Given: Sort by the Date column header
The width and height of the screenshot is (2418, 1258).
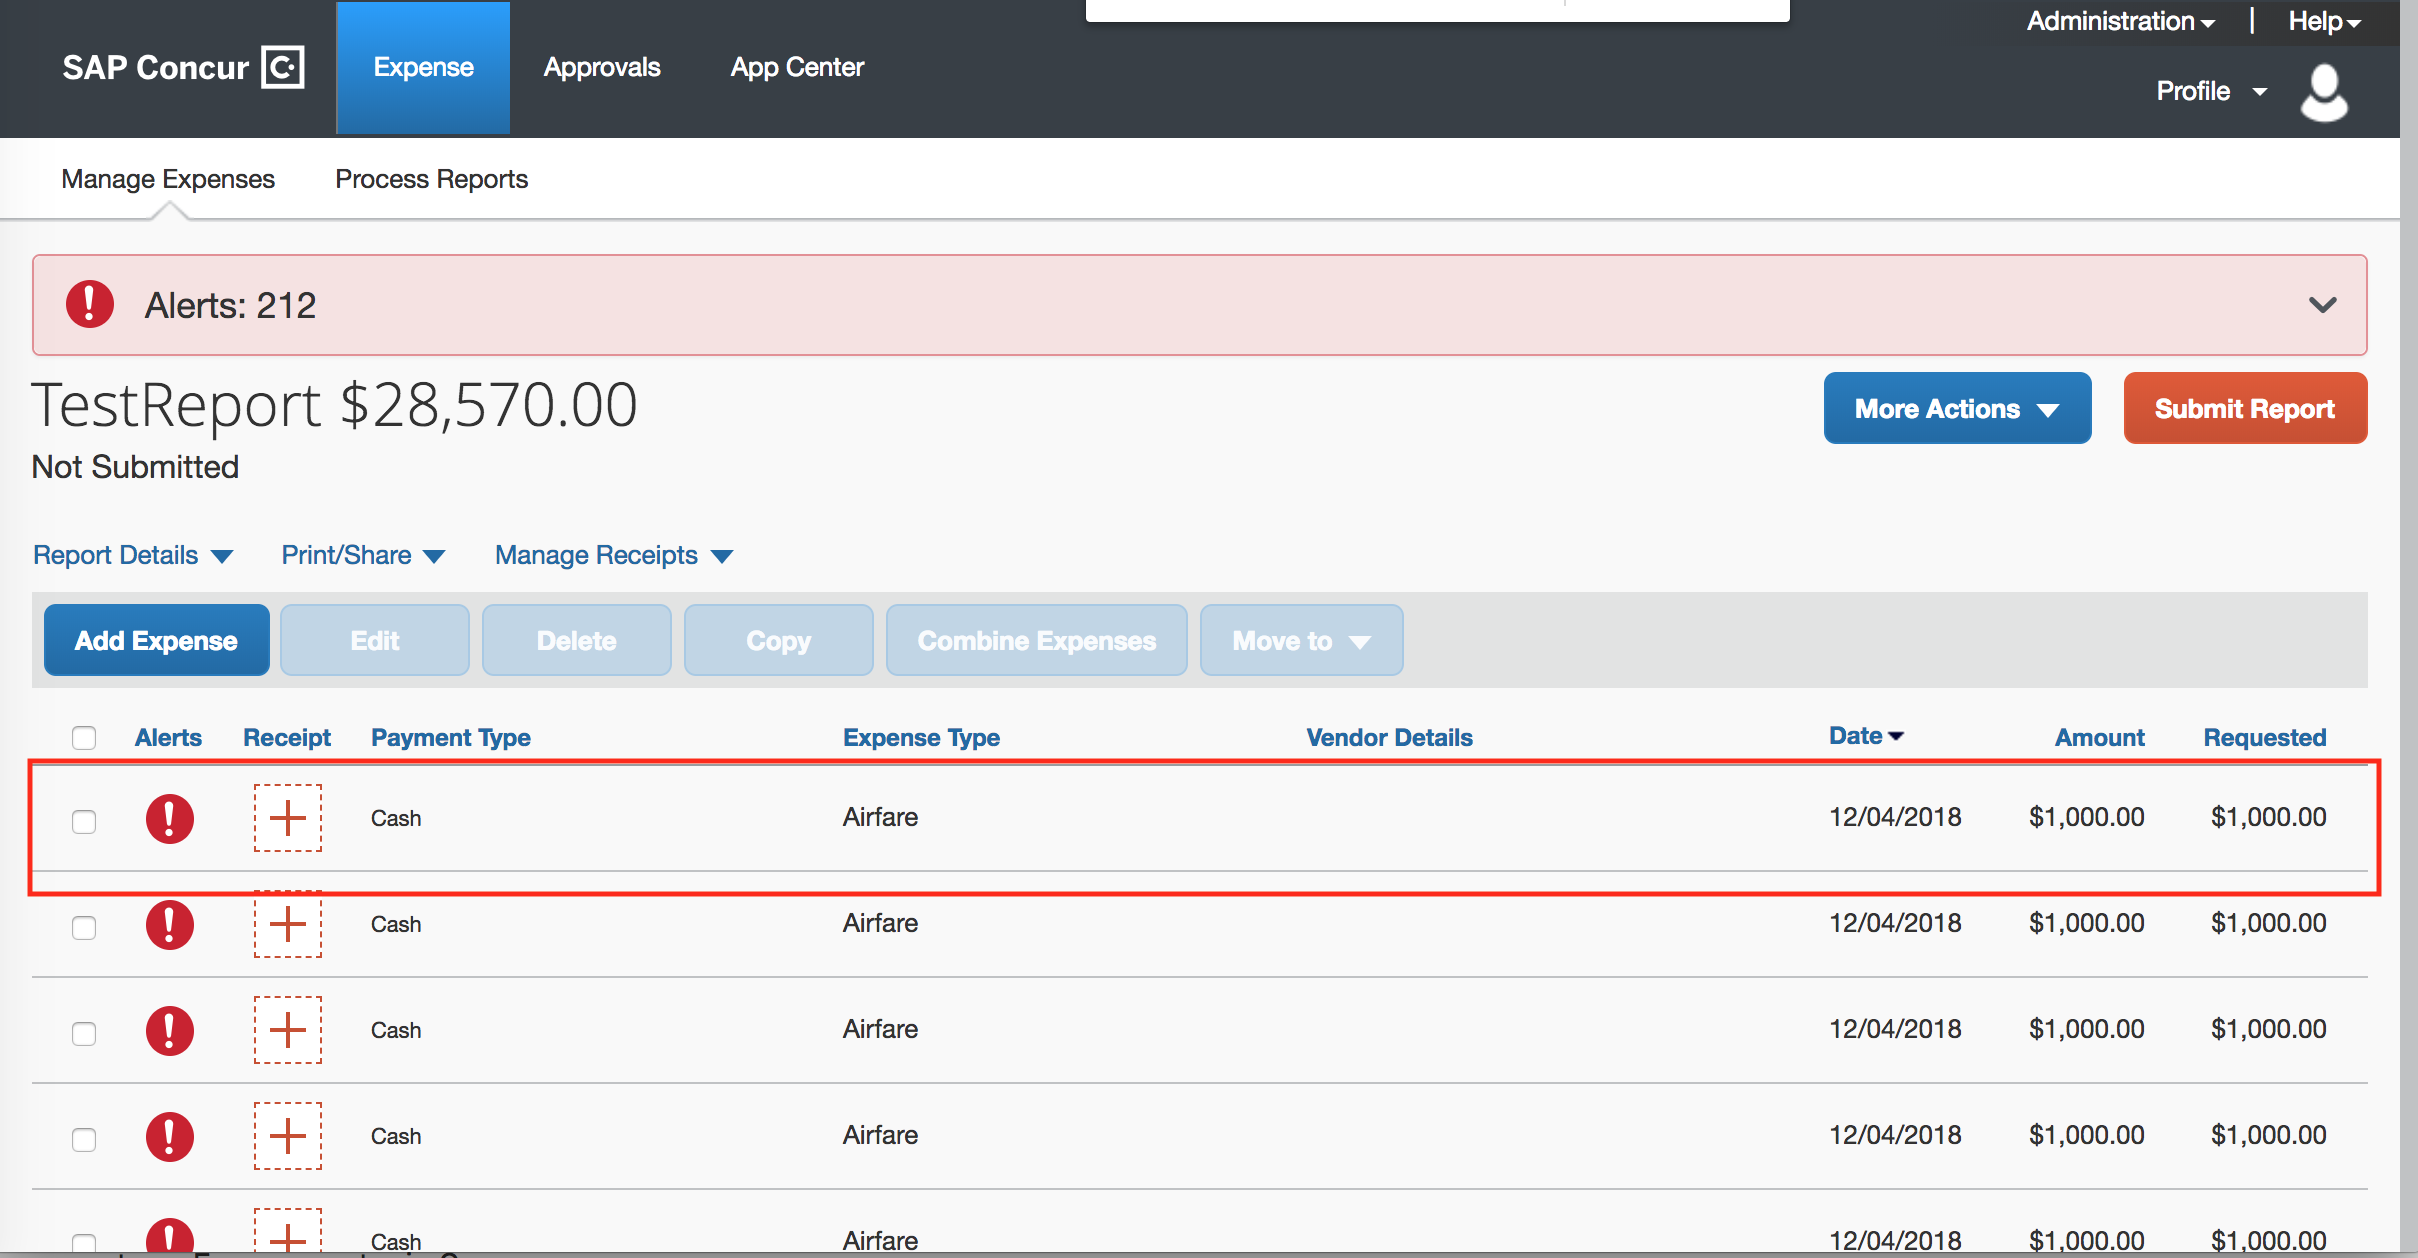Looking at the screenshot, I should click(x=1866, y=736).
